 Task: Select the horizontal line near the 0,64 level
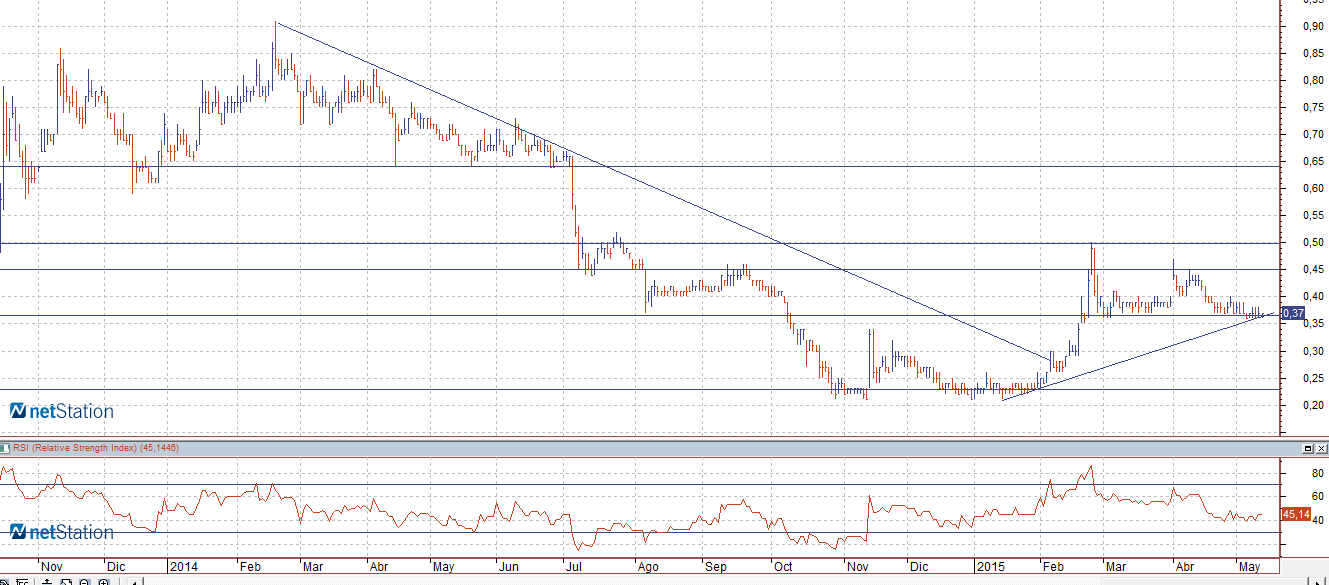(x=640, y=166)
